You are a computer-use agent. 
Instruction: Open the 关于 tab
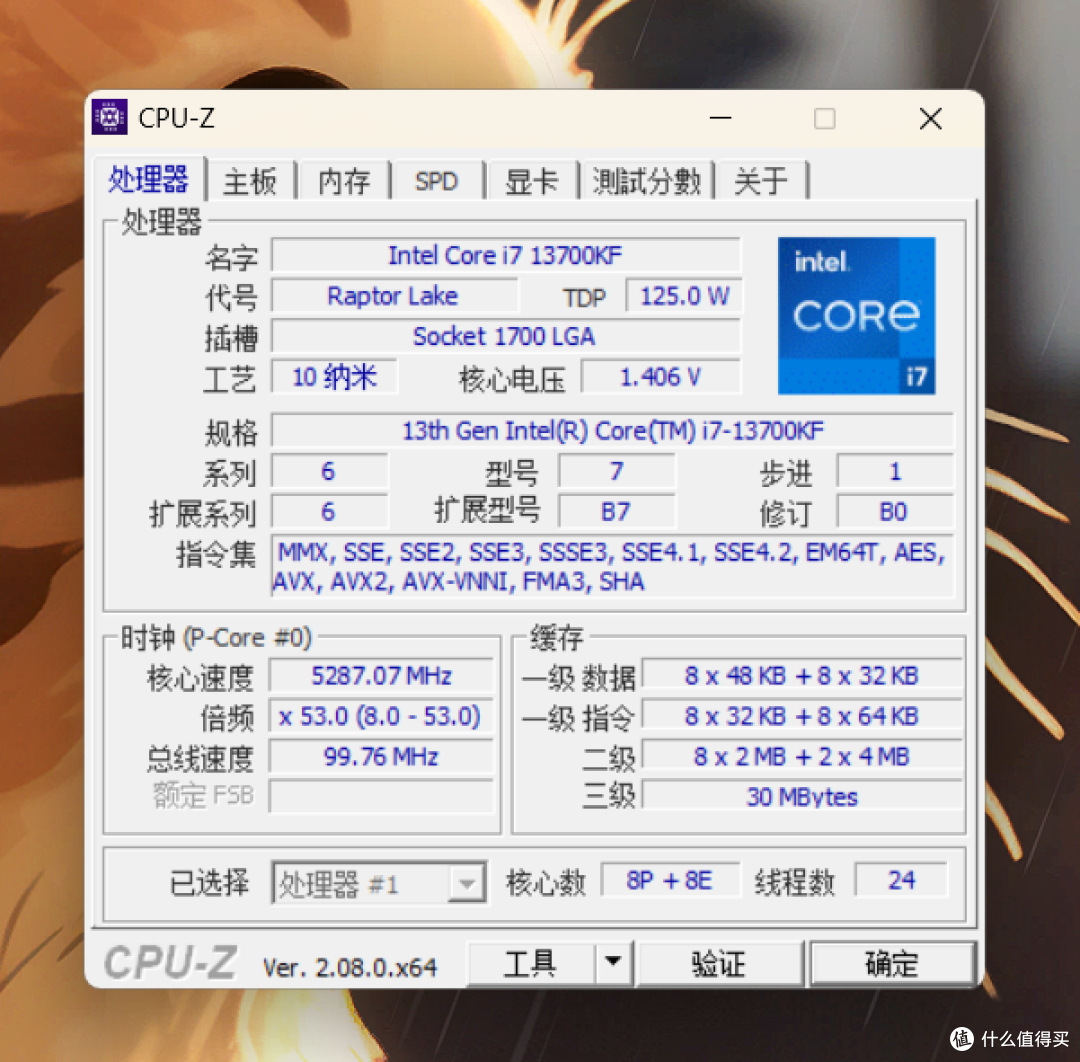760,181
